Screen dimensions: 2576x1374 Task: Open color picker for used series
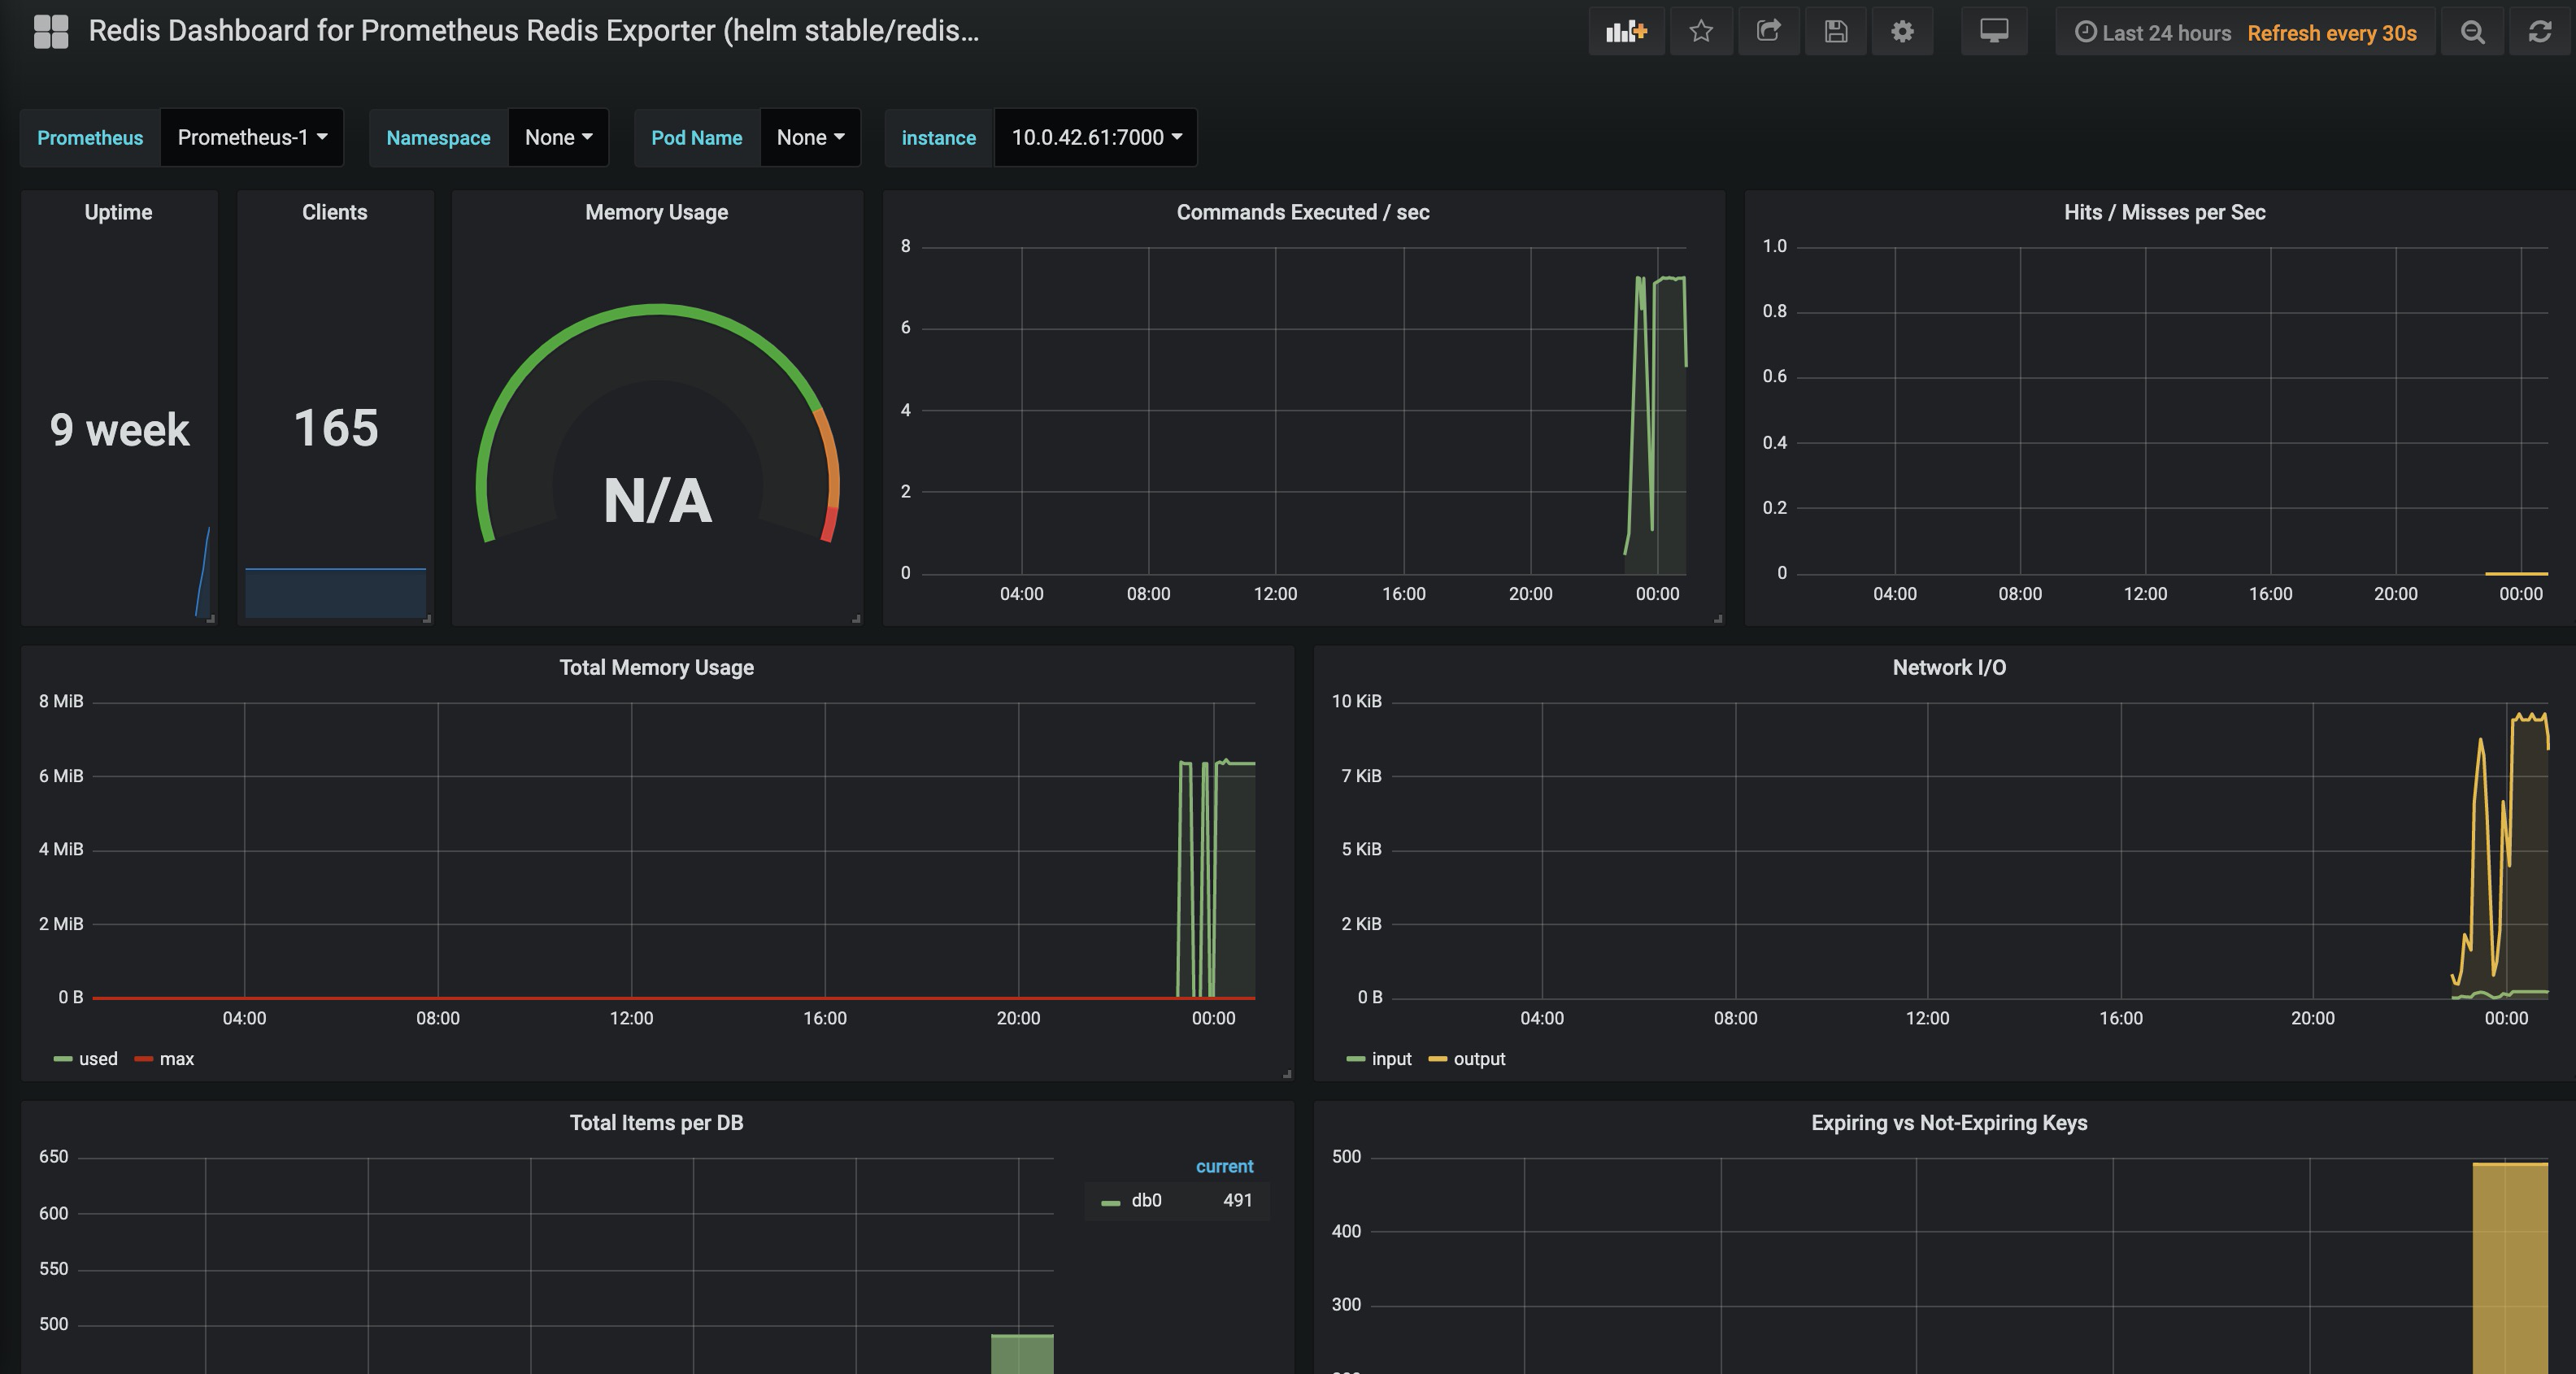tap(63, 1059)
